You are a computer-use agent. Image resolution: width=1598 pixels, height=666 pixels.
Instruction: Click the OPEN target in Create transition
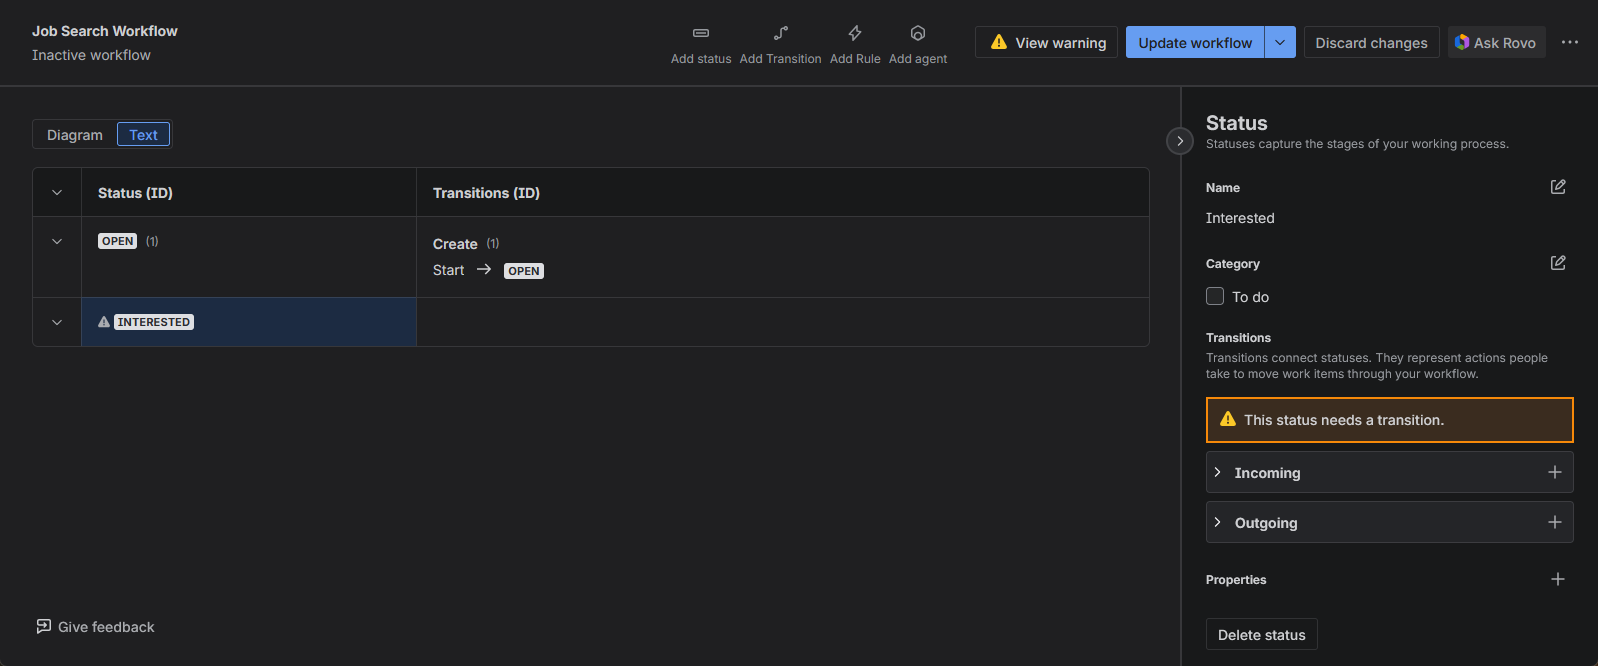point(524,271)
